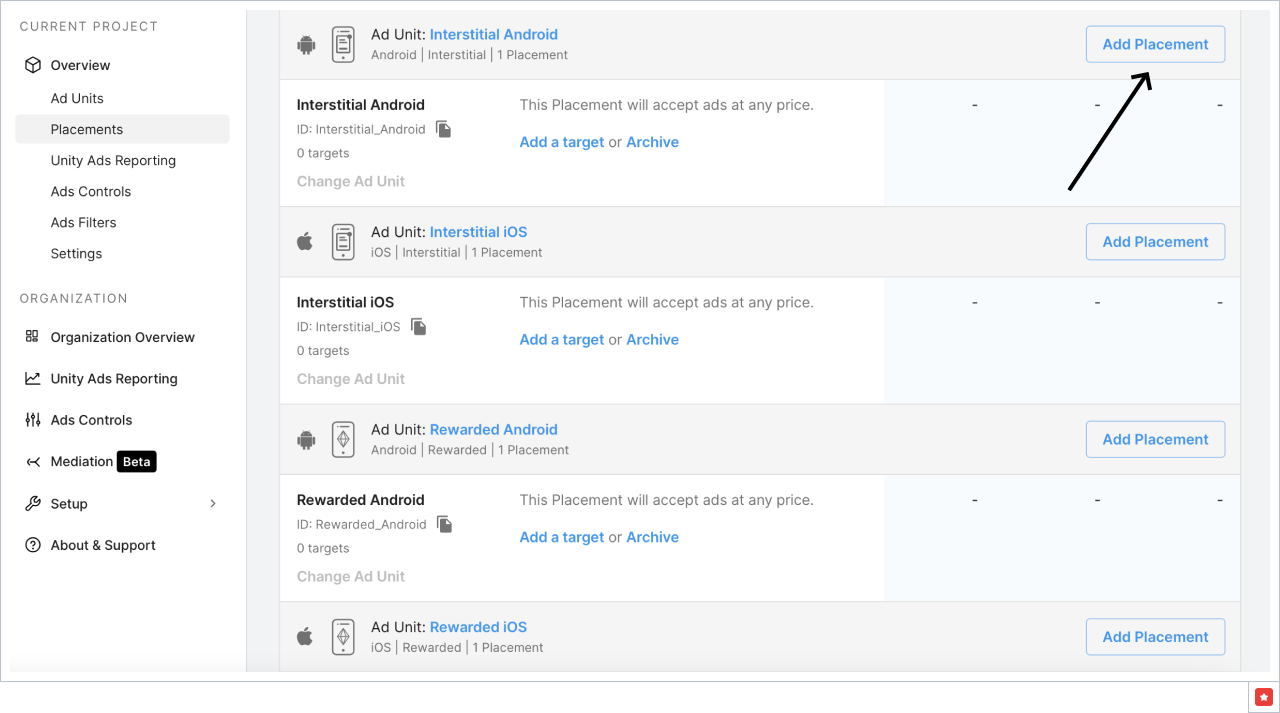This screenshot has width=1280, height=713.
Task: Click the Ads Controls sliders icon
Action: point(33,420)
